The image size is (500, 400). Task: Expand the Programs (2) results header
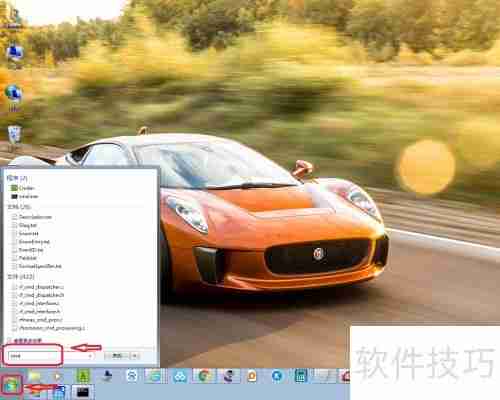17,178
